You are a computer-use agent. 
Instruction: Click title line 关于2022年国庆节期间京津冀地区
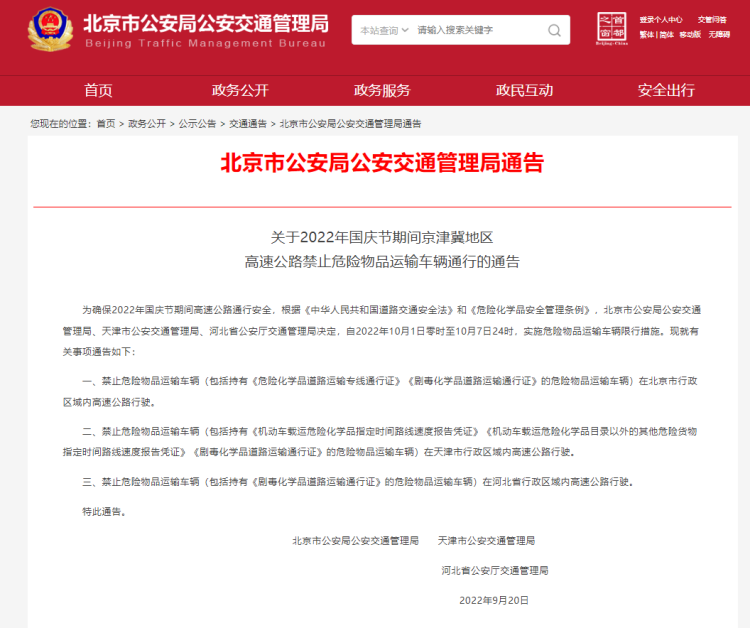point(382,237)
